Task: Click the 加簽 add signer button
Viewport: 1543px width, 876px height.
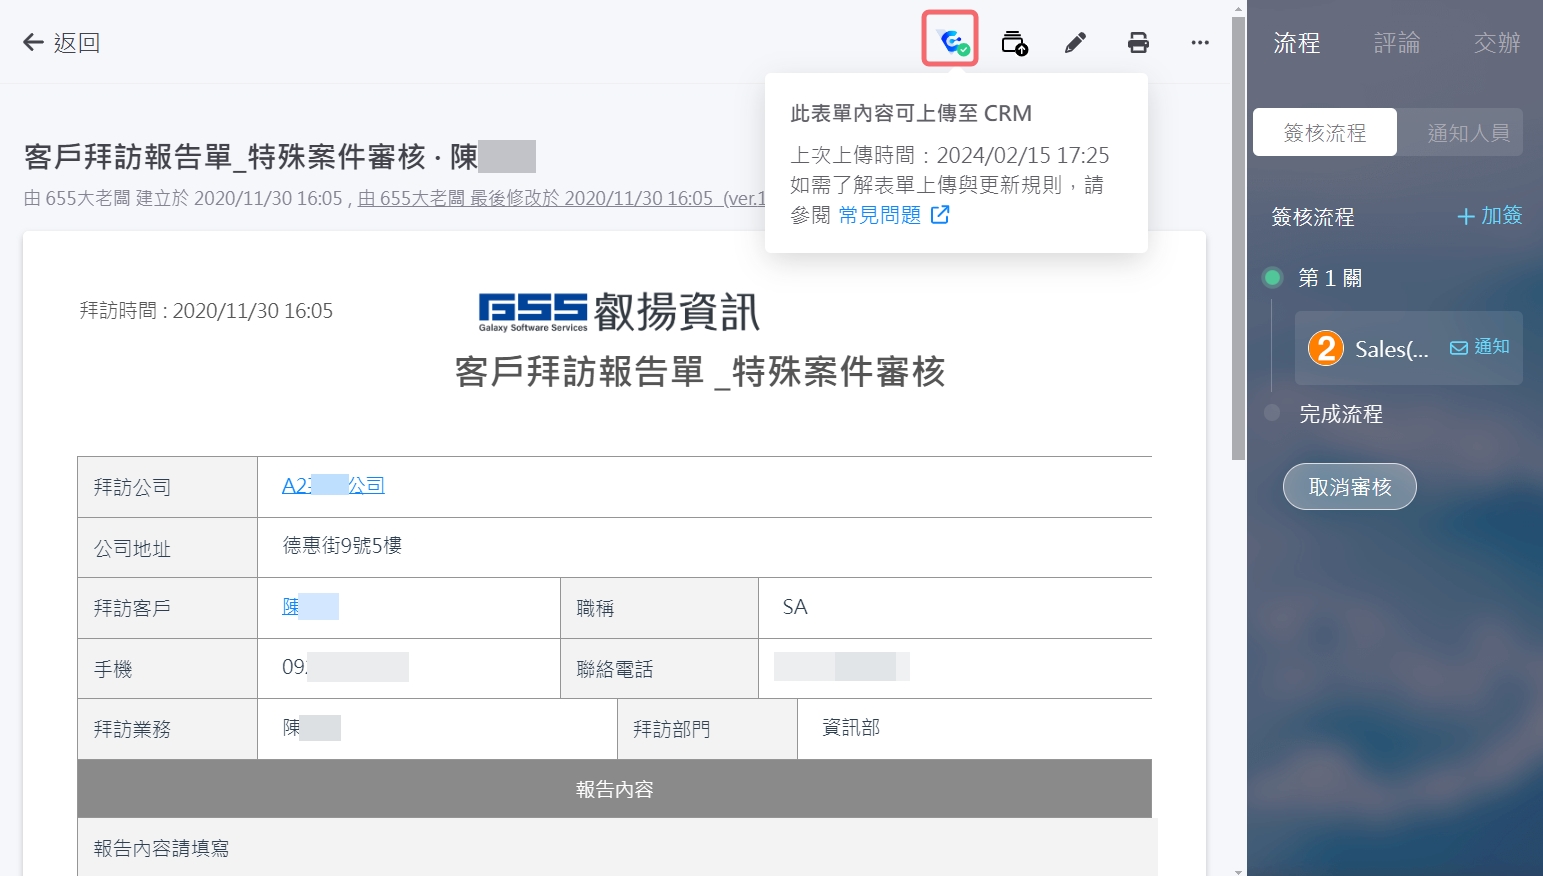Action: tap(1489, 216)
